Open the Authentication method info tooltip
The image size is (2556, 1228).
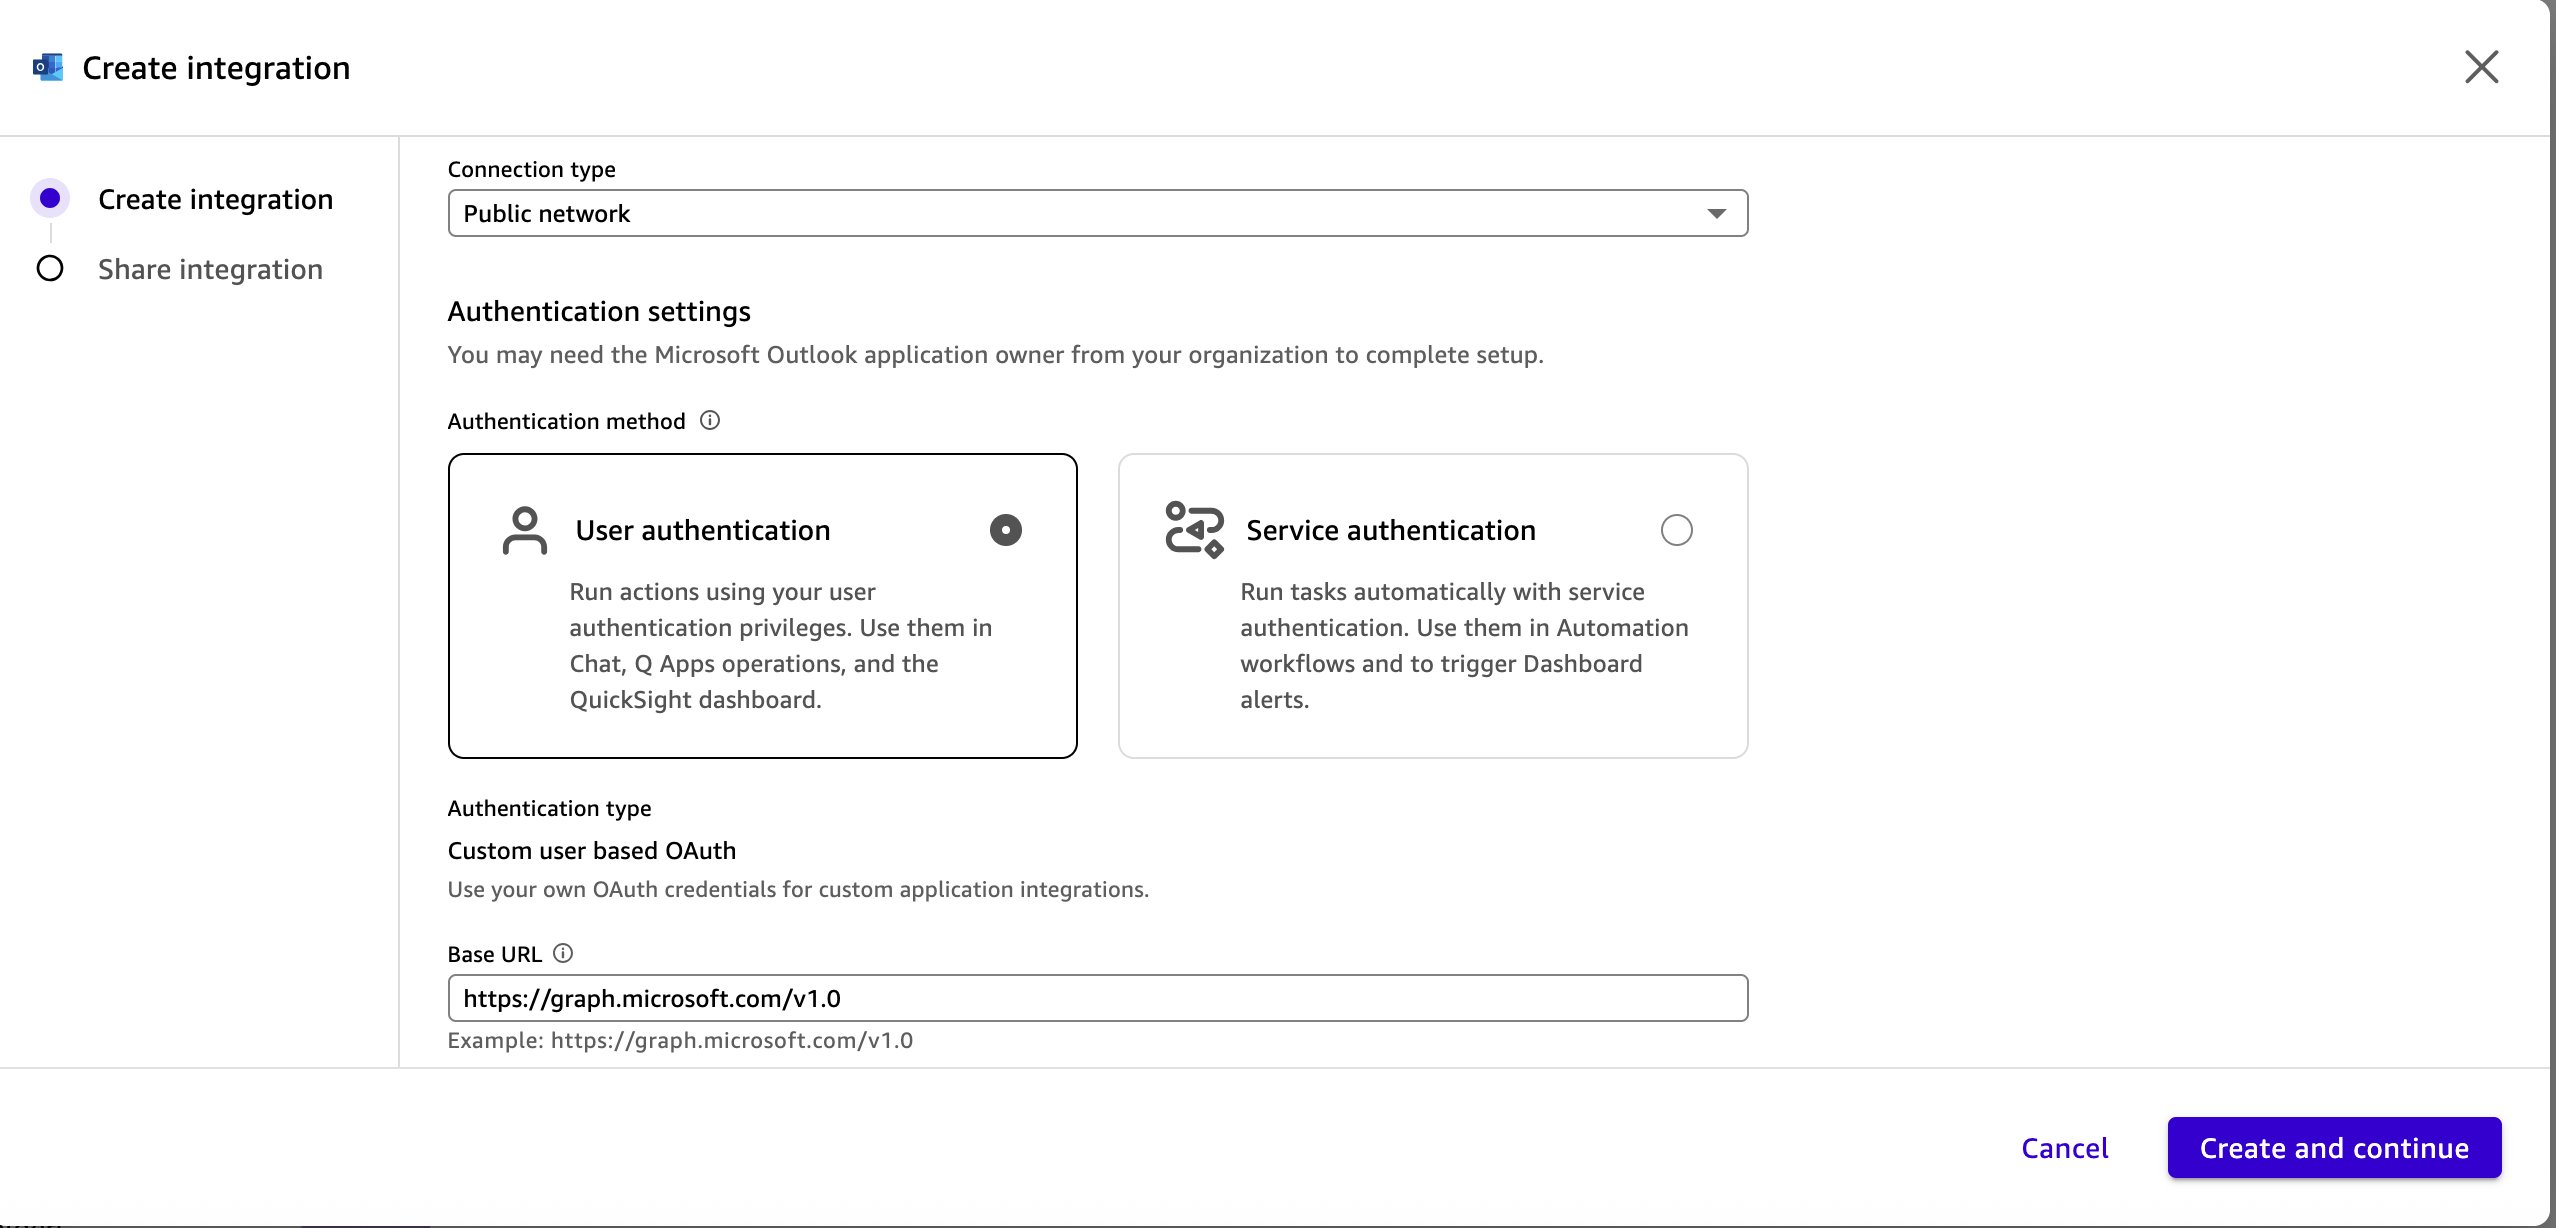711,420
